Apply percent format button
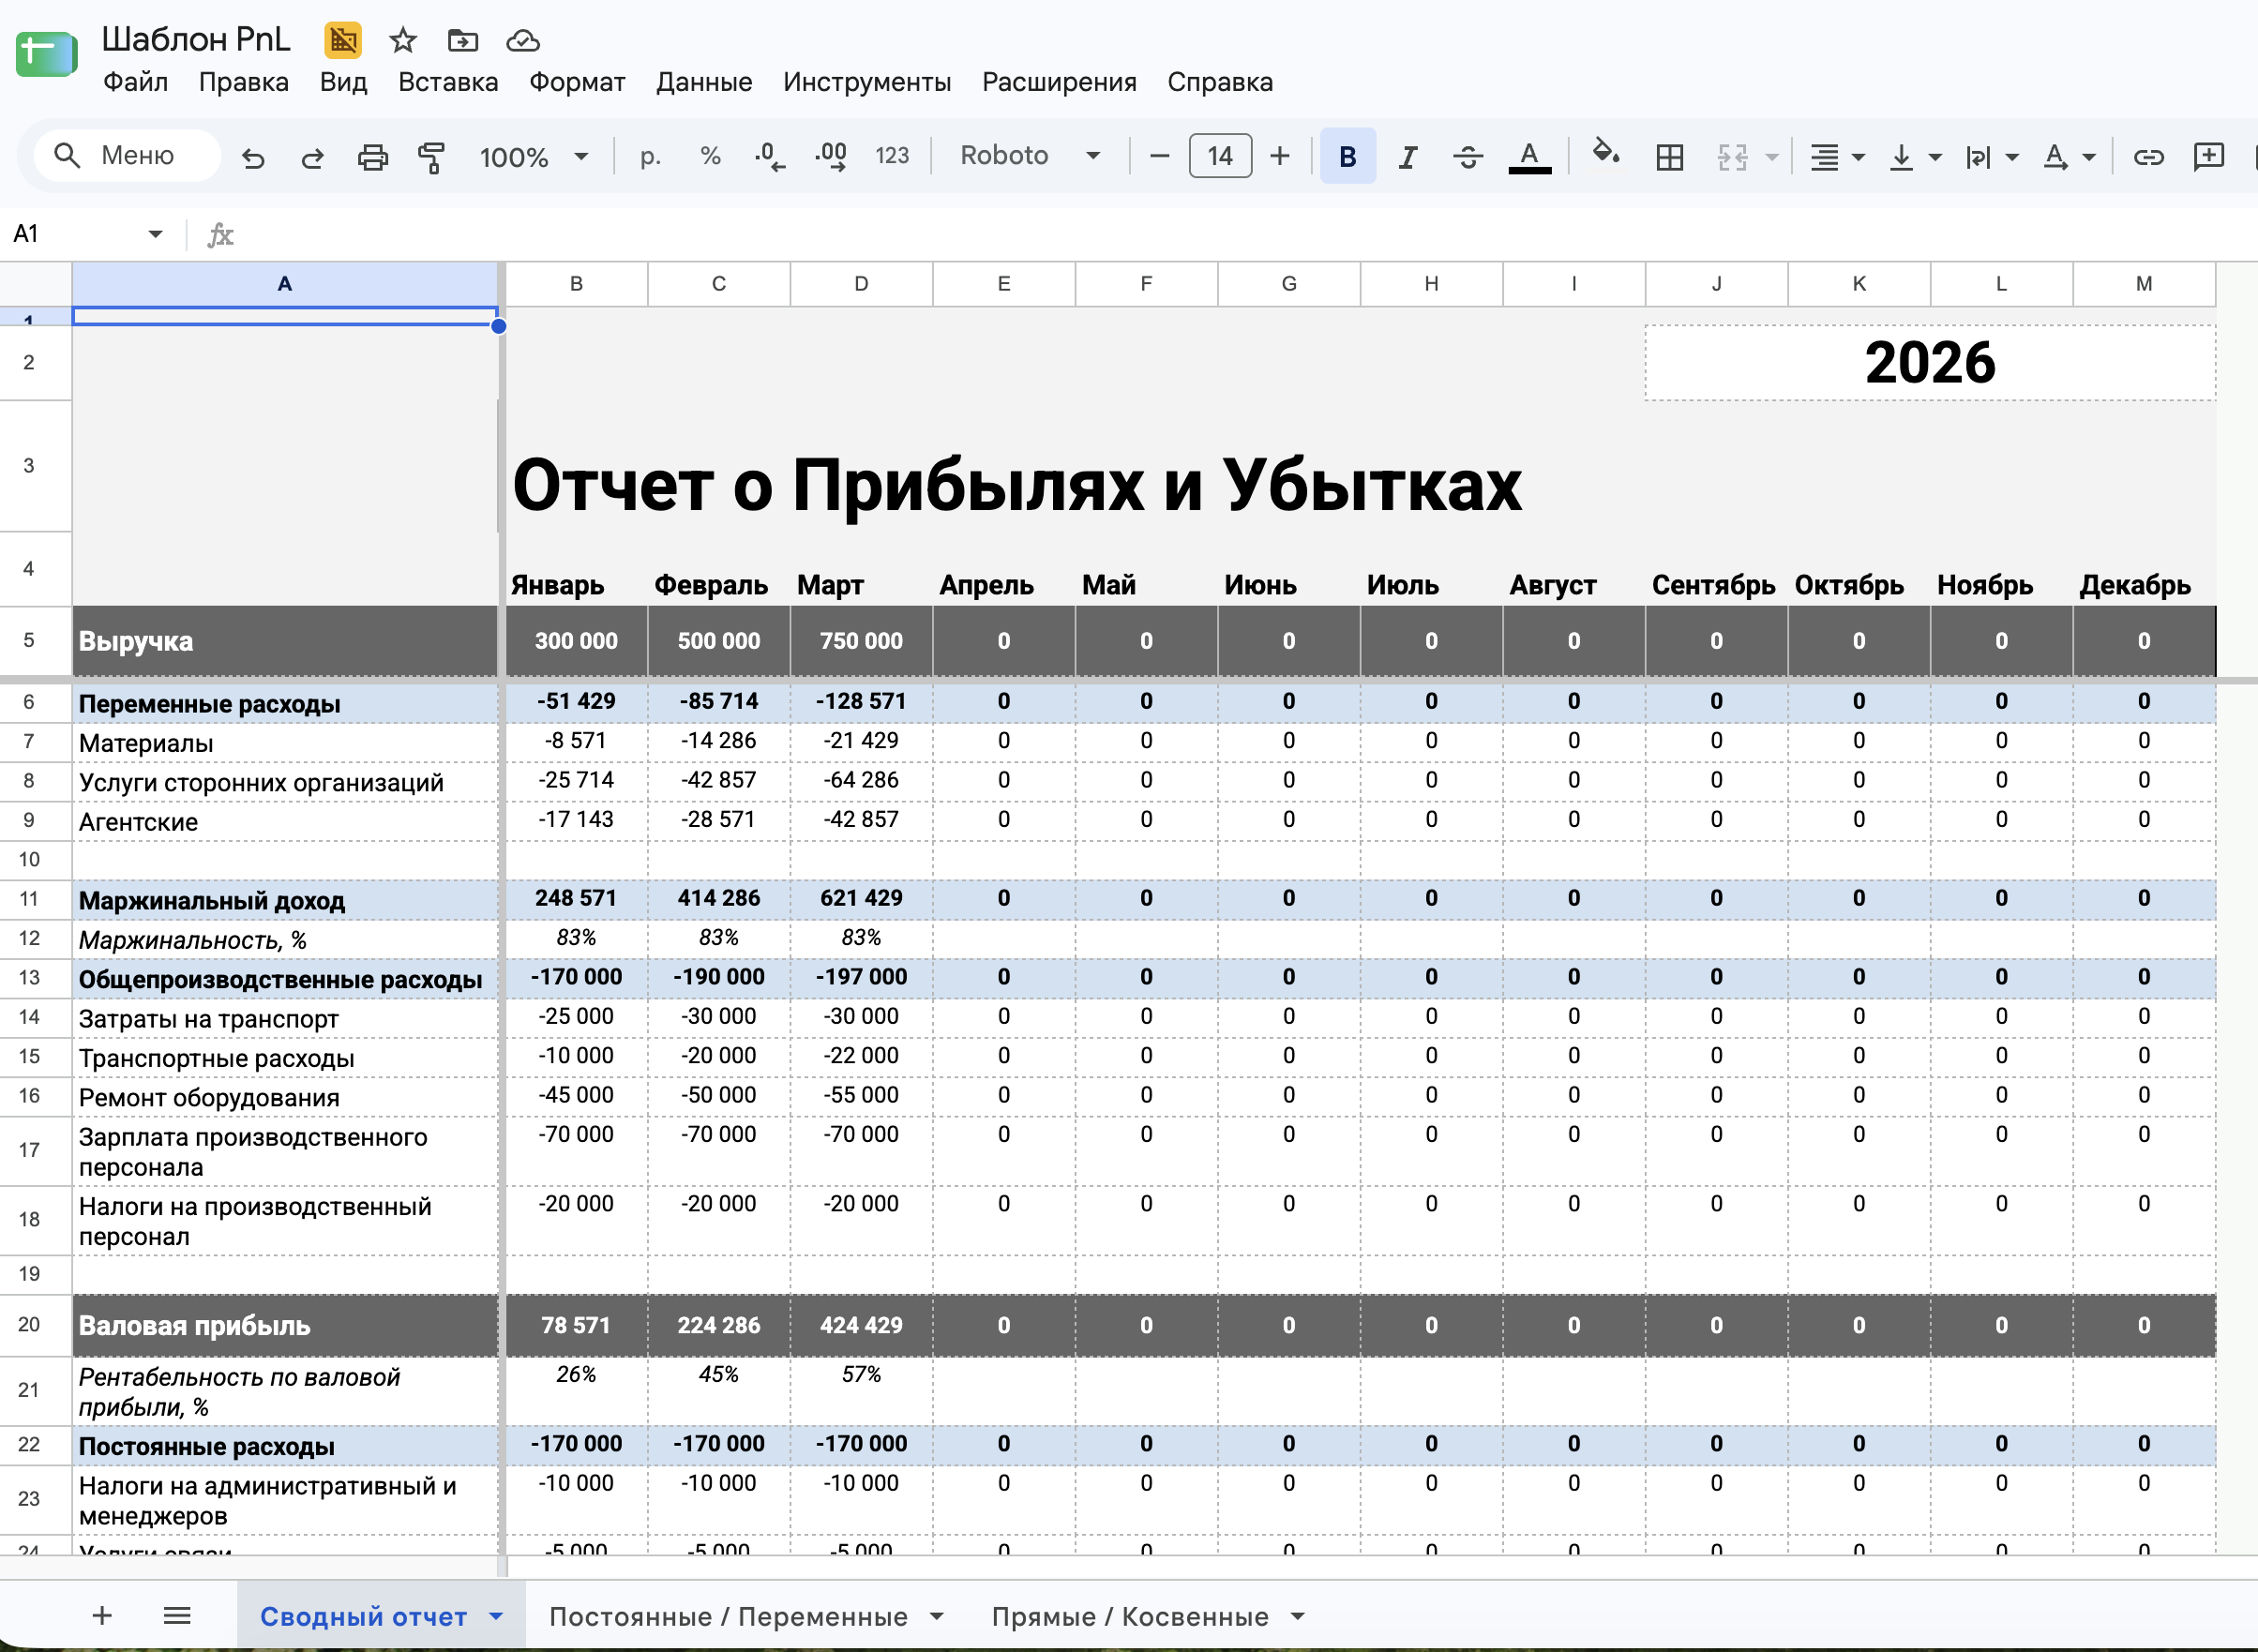This screenshot has width=2258, height=1652. click(710, 156)
